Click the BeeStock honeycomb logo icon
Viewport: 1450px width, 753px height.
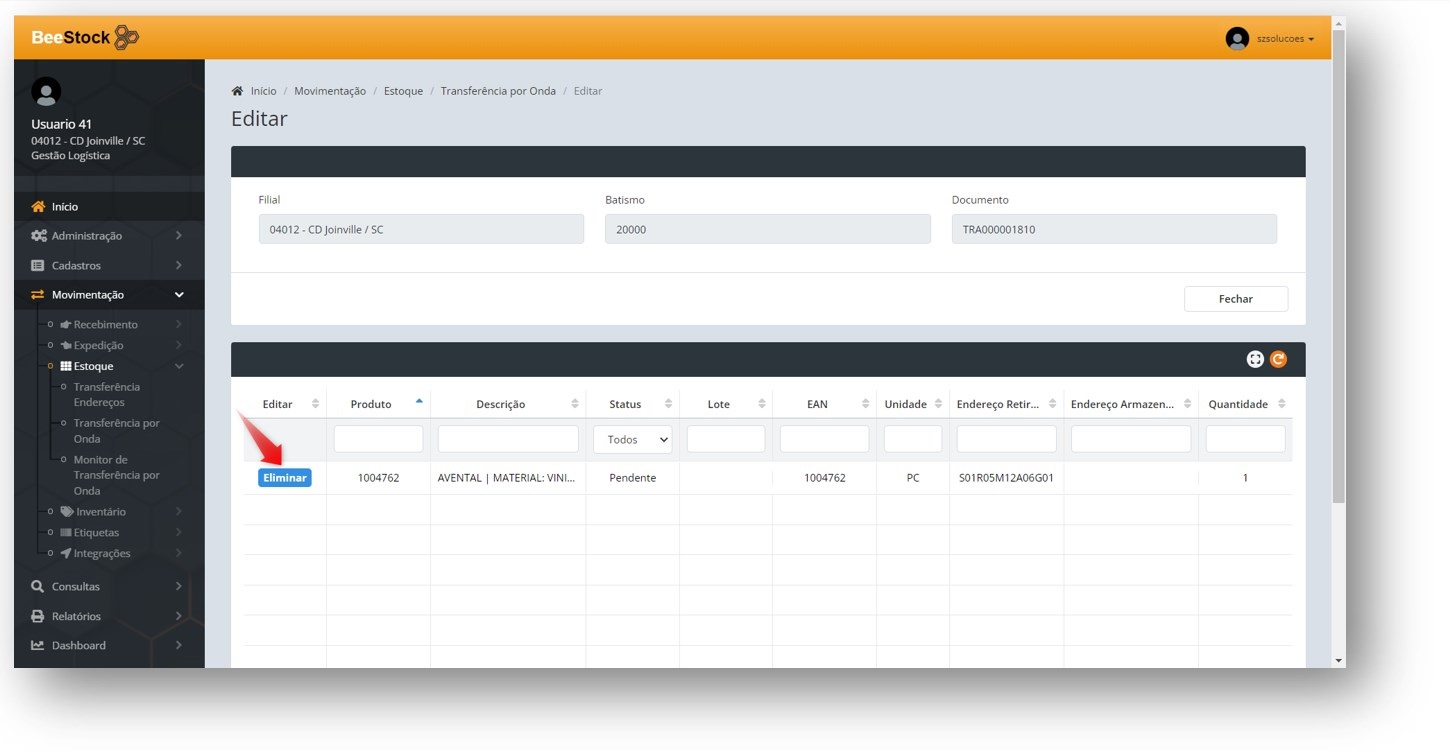click(x=126, y=38)
